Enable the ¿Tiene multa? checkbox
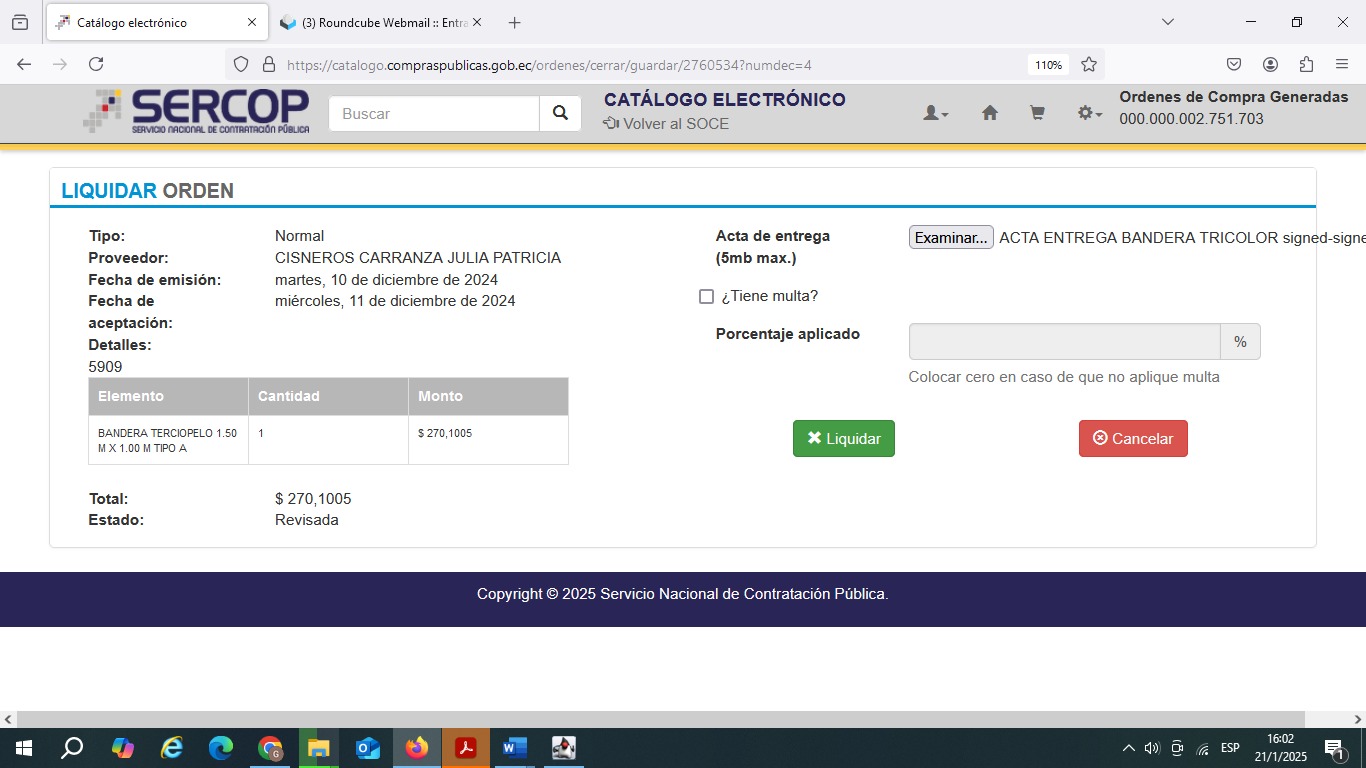The height and width of the screenshot is (768, 1366). tap(706, 296)
